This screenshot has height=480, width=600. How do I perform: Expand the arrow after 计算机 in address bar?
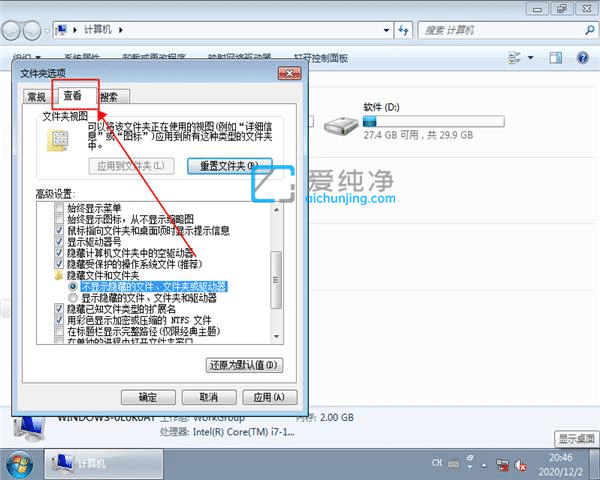[121, 30]
